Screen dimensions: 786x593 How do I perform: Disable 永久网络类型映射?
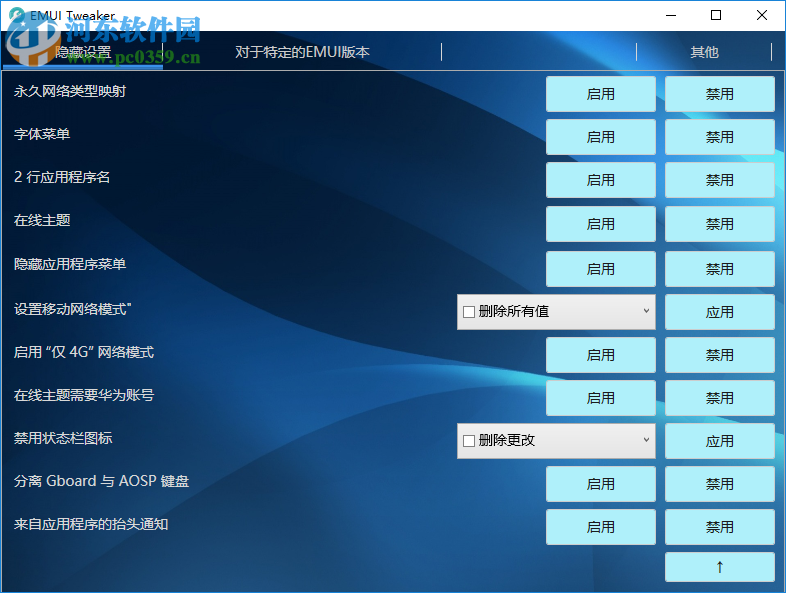coord(719,94)
